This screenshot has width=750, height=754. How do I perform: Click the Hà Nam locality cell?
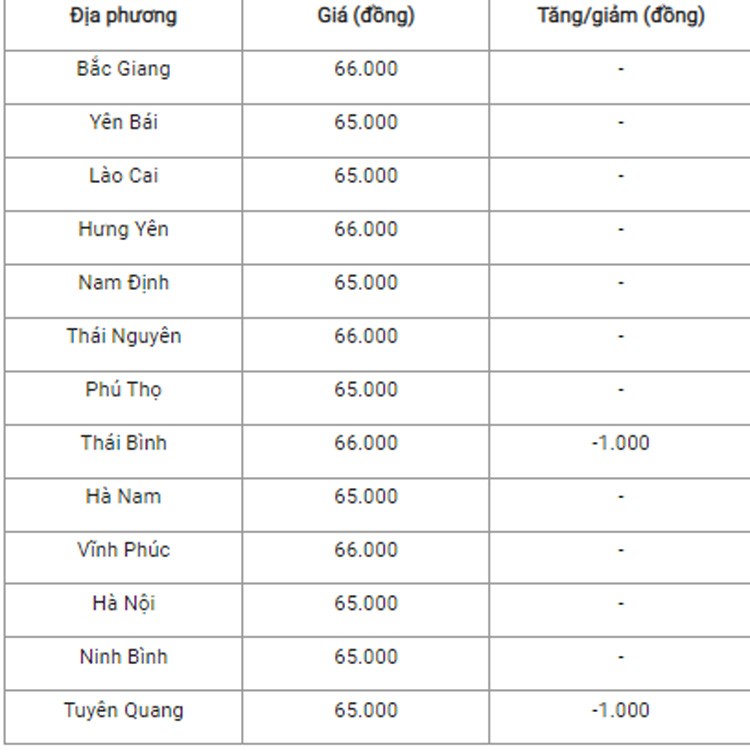click(x=123, y=496)
